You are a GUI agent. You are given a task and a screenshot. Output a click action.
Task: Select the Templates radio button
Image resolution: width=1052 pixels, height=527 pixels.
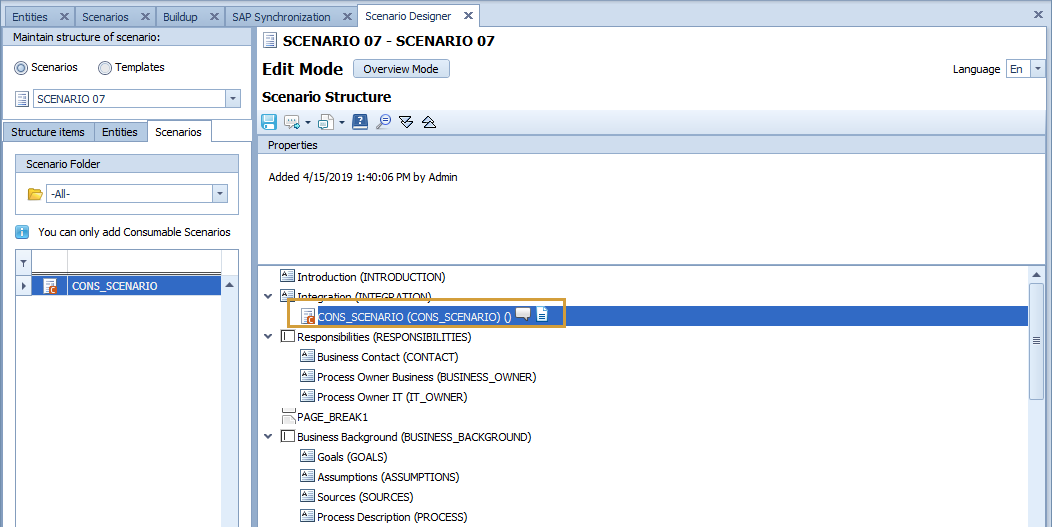coord(105,68)
